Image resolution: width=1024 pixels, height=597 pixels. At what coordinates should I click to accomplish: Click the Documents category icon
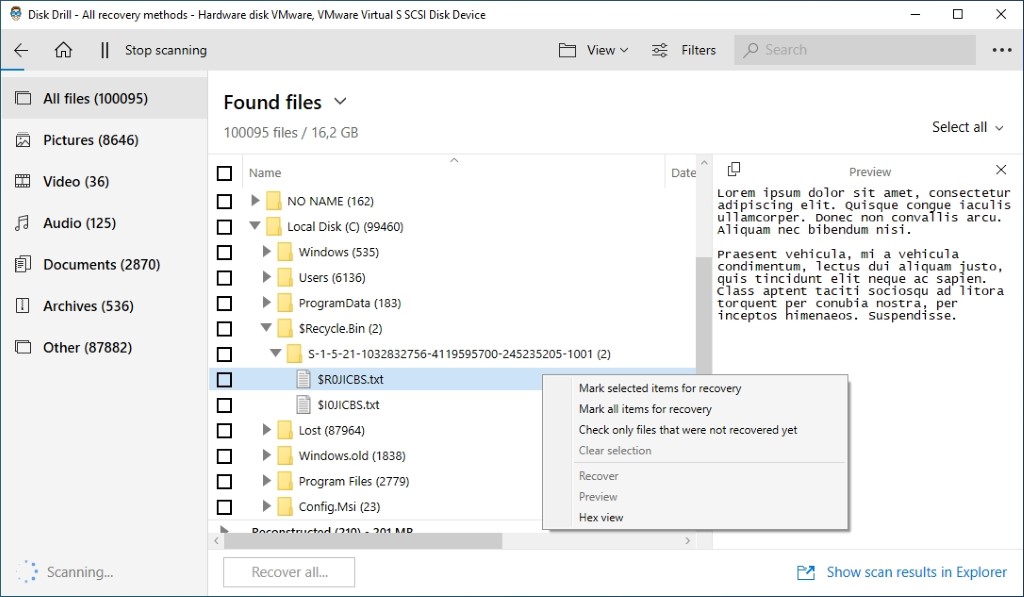(23, 265)
